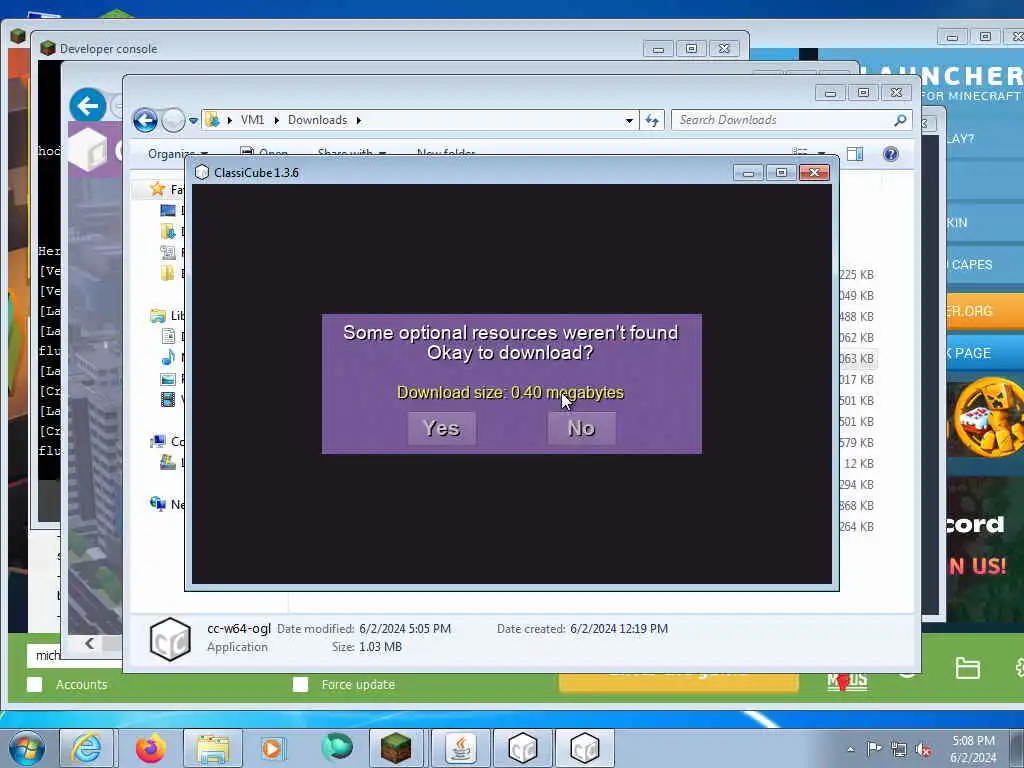This screenshot has height=768, width=1024.
Task: Select the Computer node in the navigation pane
Action: [167, 441]
